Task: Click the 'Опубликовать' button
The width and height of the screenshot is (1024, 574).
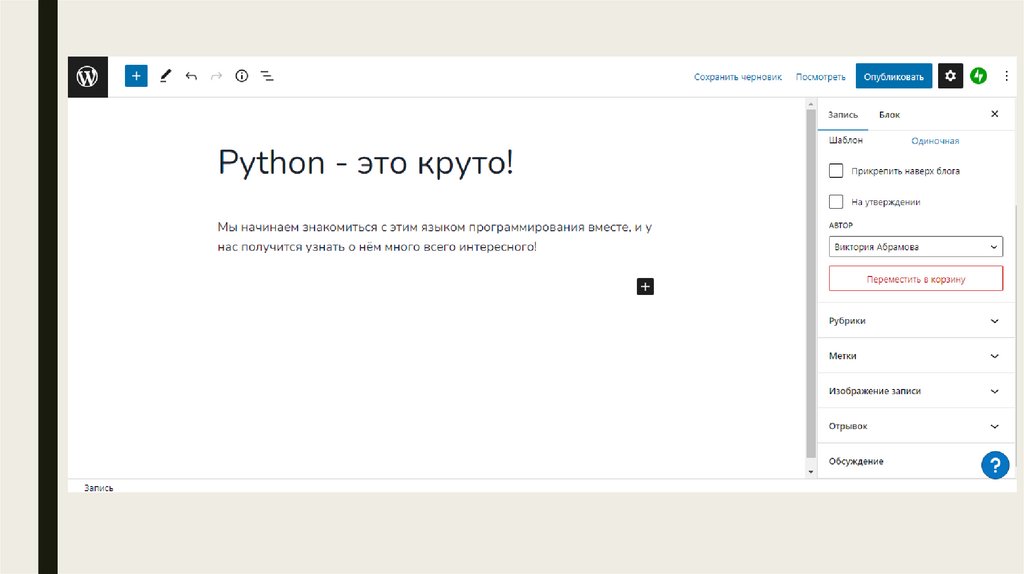Action: [893, 76]
